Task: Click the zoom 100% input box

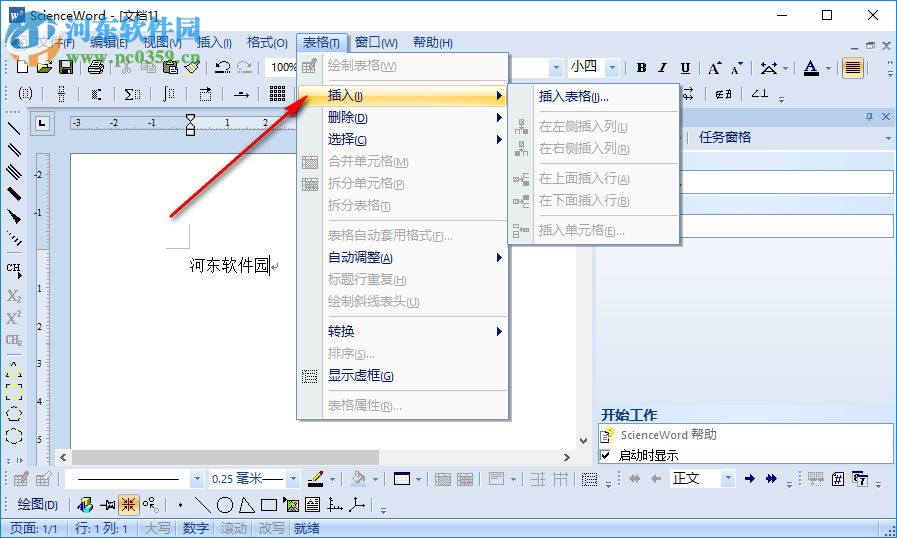Action: (283, 68)
